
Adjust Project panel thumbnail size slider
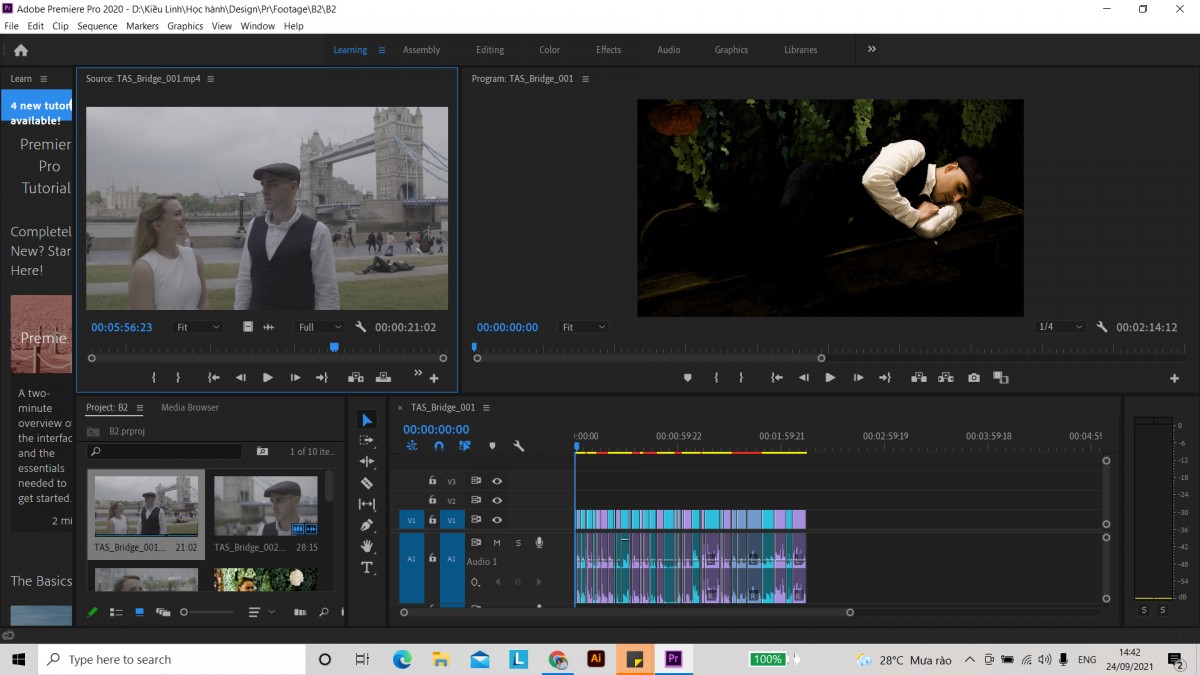(x=206, y=612)
